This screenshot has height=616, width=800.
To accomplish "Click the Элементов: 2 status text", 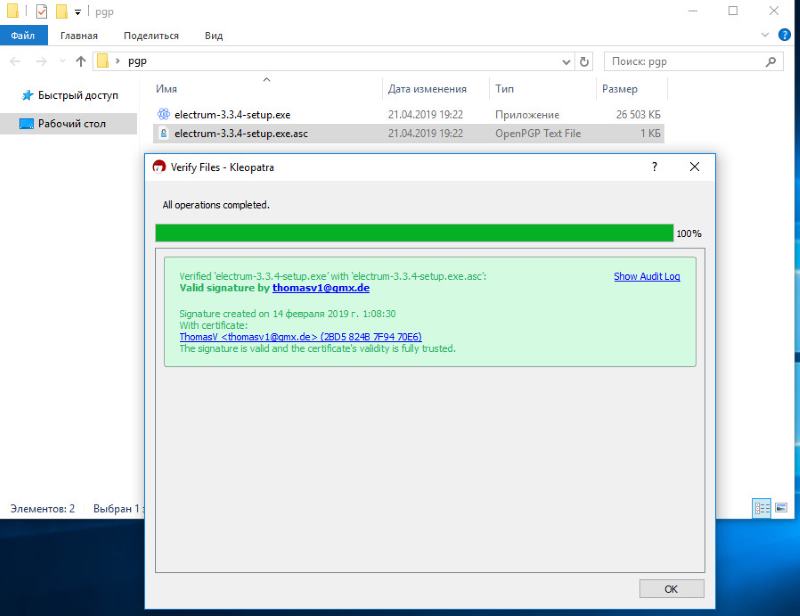I will tap(43, 509).
